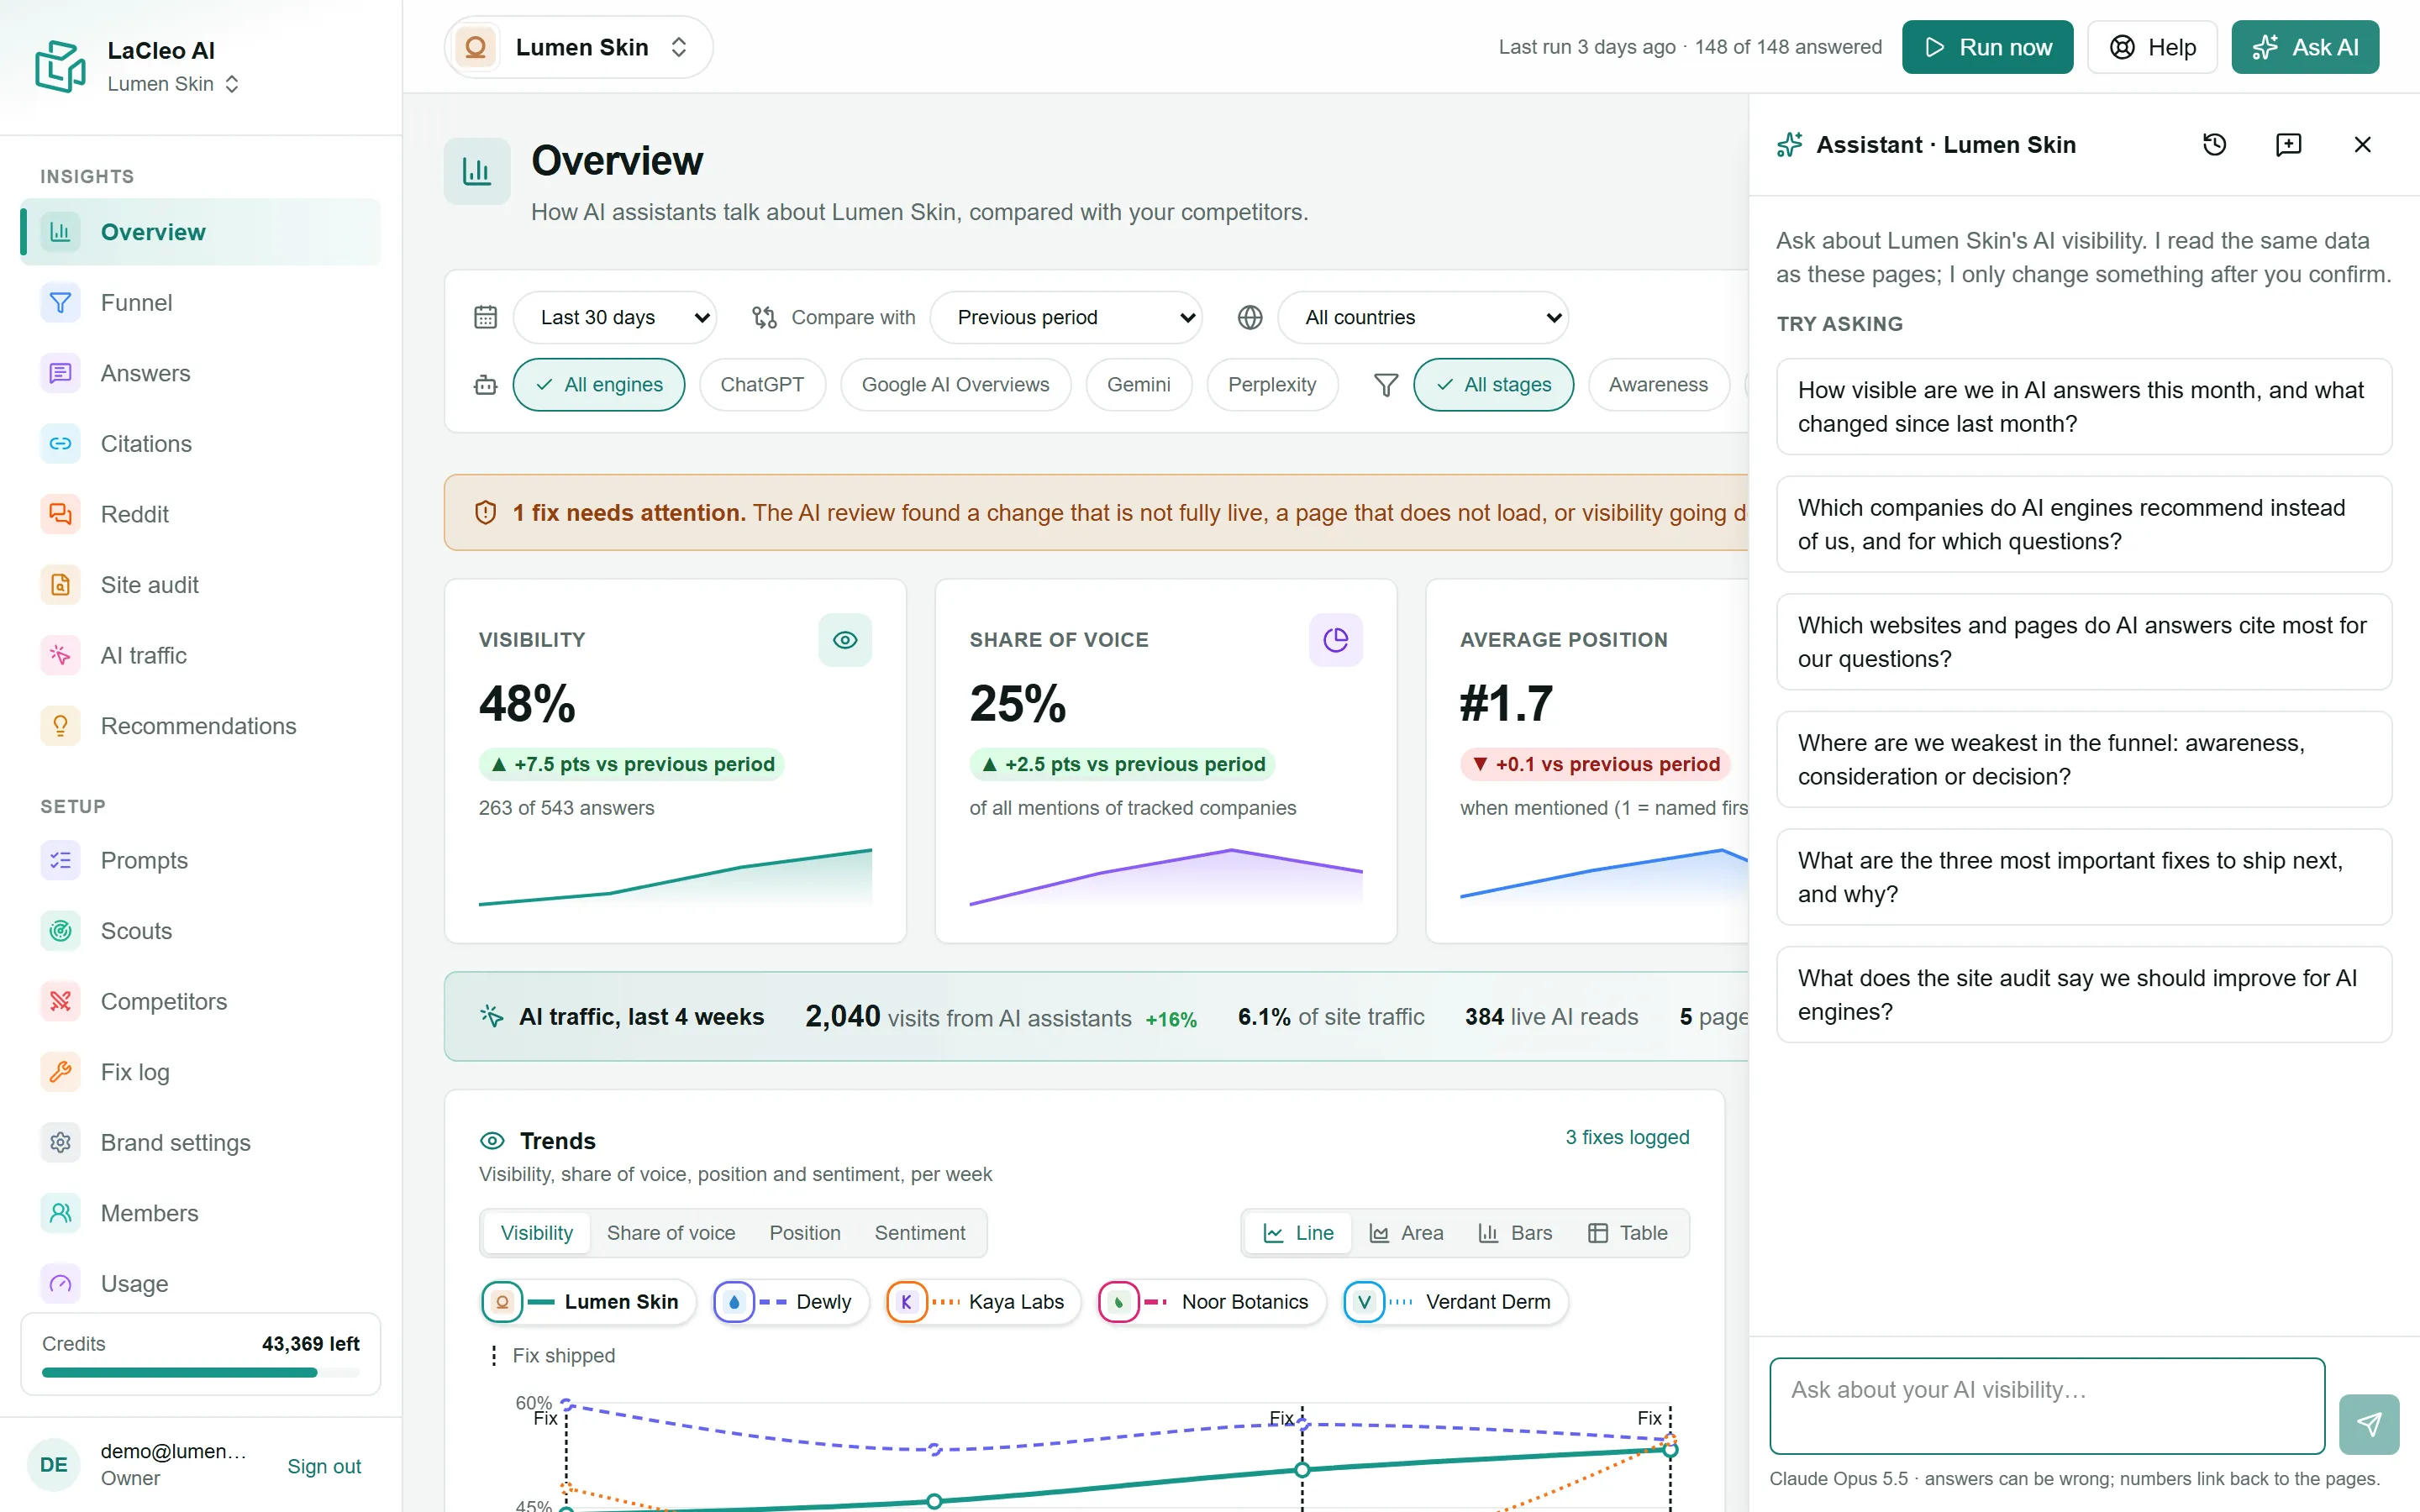Open AI traffic page
The width and height of the screenshot is (2420, 1512).
tap(200, 655)
